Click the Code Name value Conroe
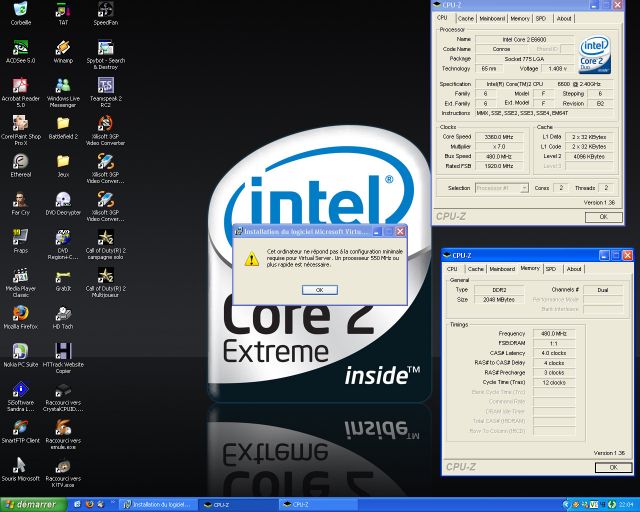The image size is (640, 512). pyautogui.click(x=501, y=49)
